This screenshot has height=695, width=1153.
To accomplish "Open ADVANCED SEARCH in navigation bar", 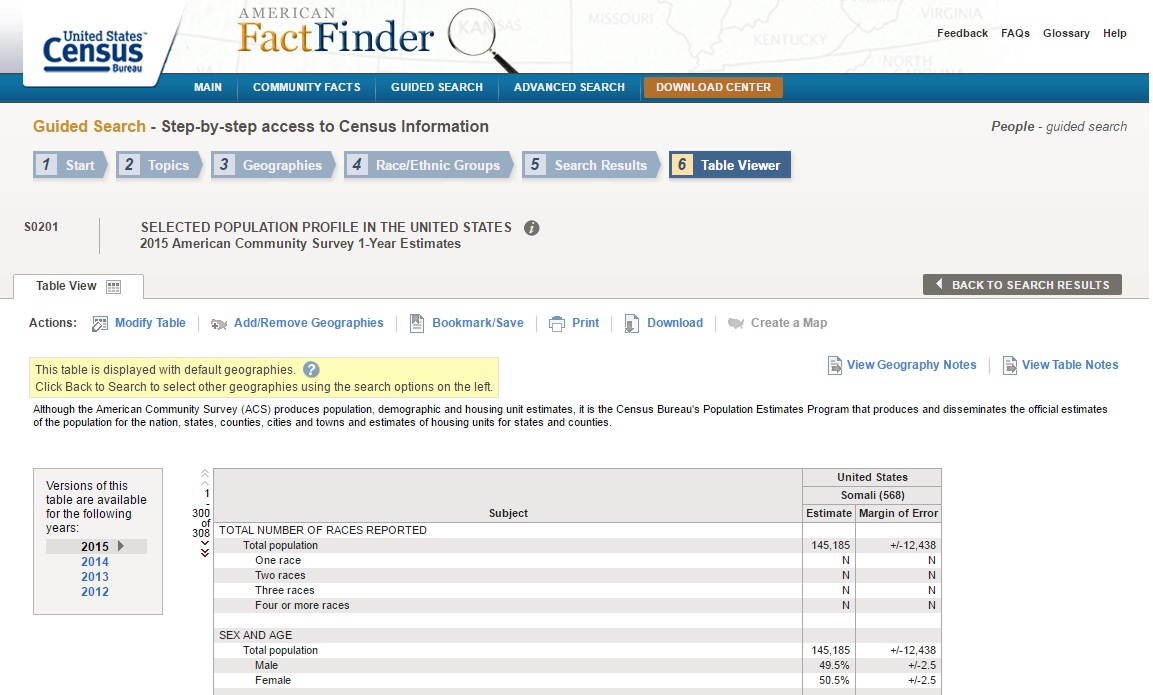I will click(569, 87).
